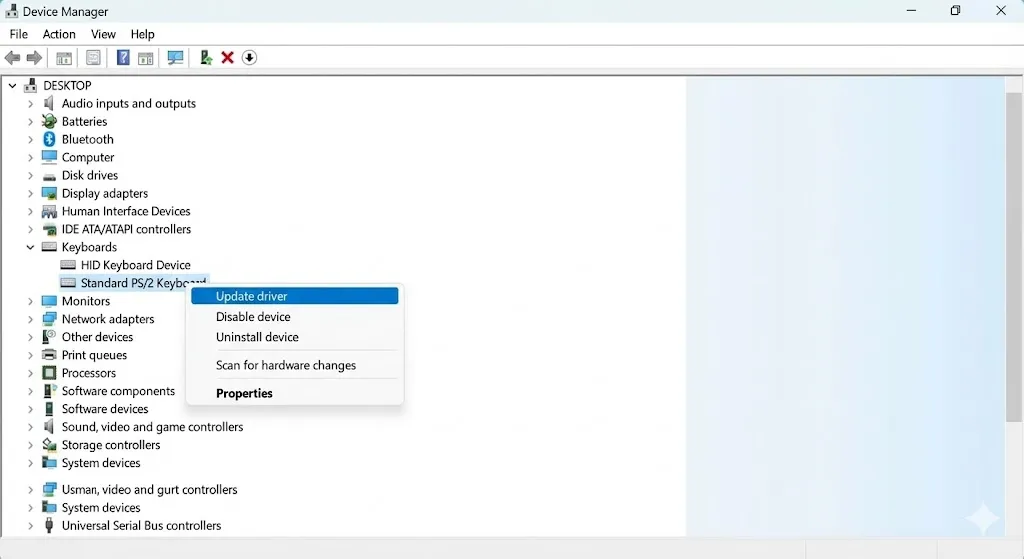1024x559 pixels.
Task: Click the Back arrow toolbar icon
Action: click(13, 58)
